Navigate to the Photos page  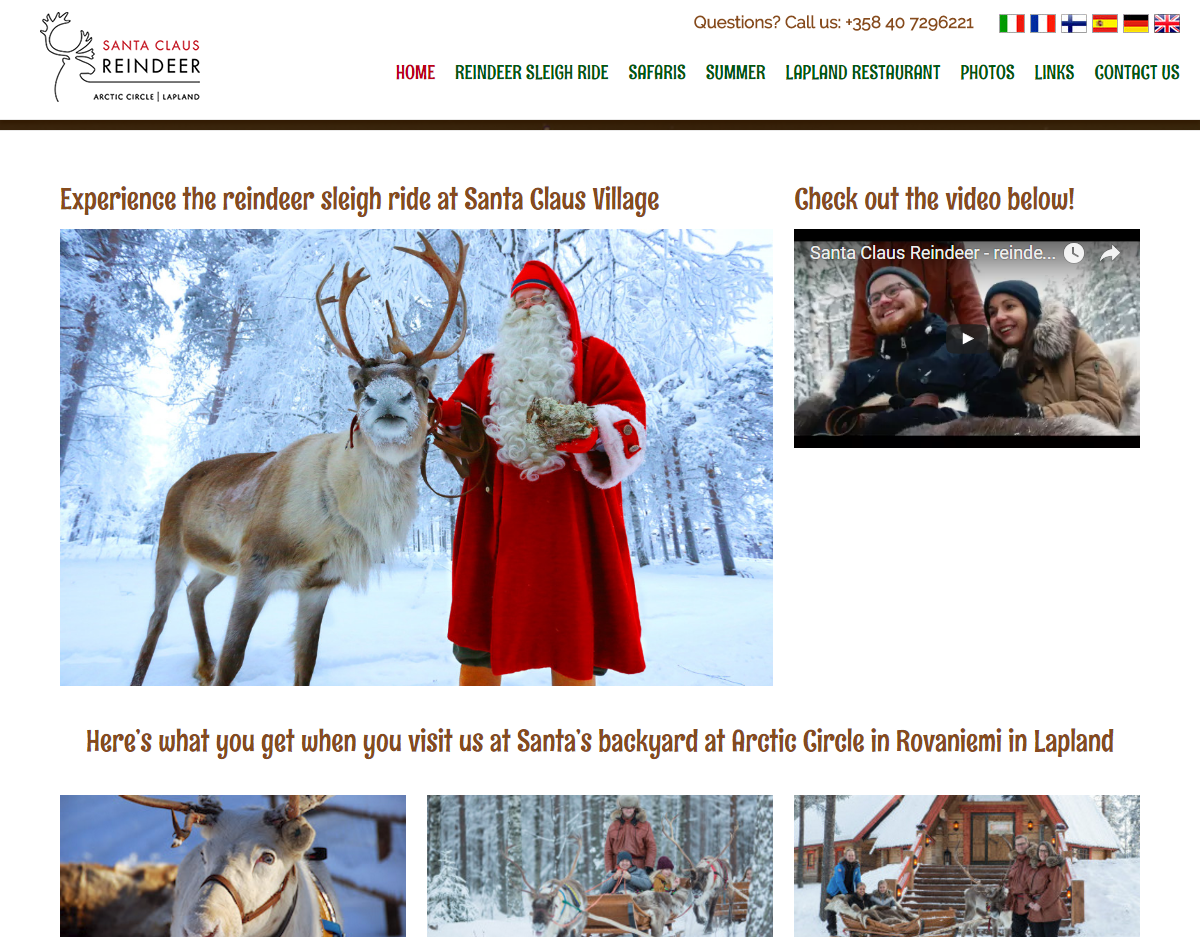click(x=987, y=72)
